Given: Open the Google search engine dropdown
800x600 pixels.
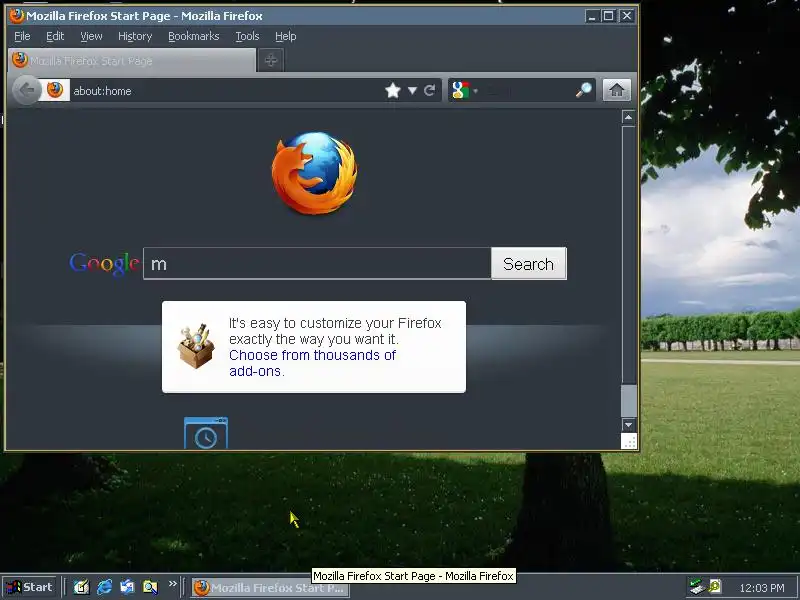Looking at the screenshot, I should pos(464,90).
